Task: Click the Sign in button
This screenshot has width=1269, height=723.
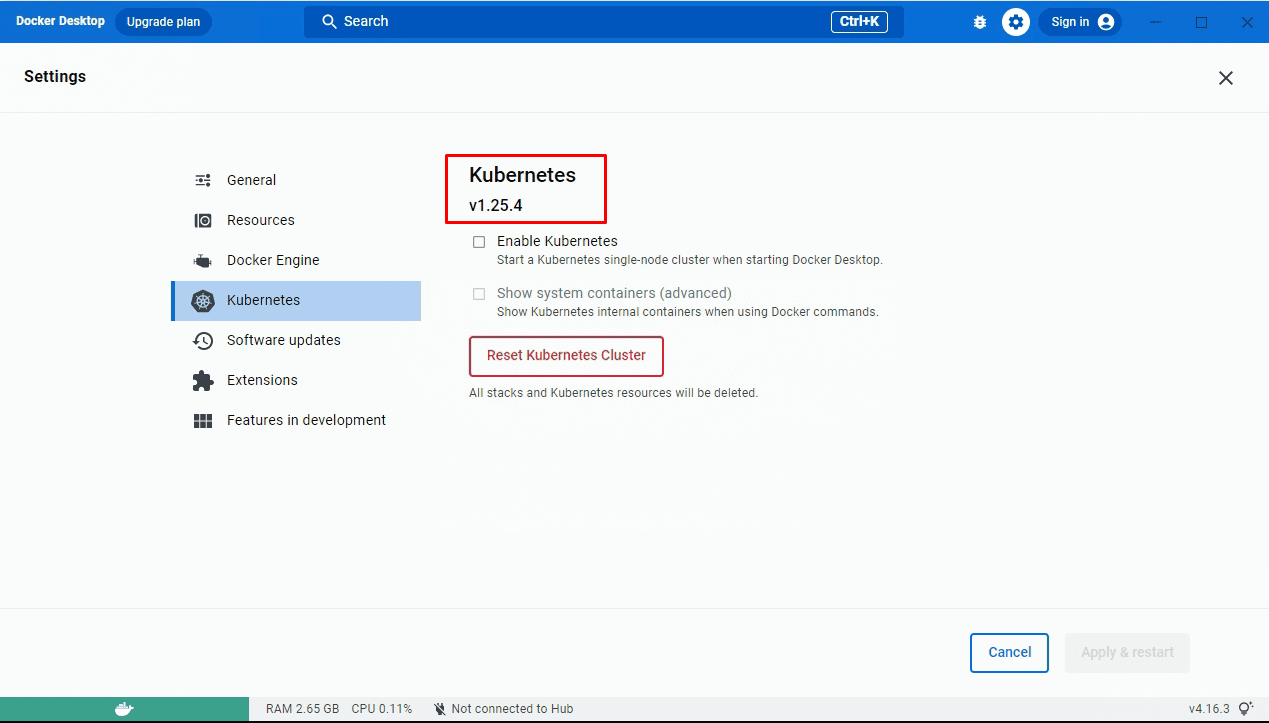Action: pos(1080,22)
